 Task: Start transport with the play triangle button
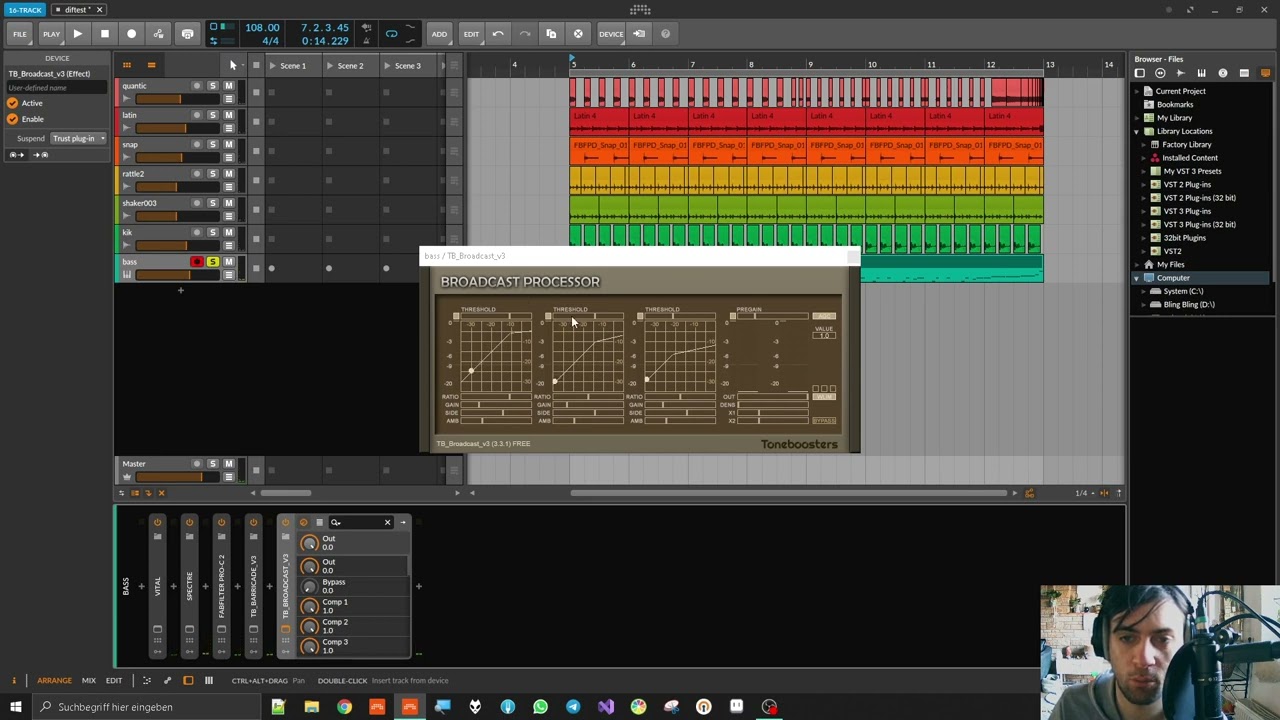pyautogui.click(x=77, y=34)
